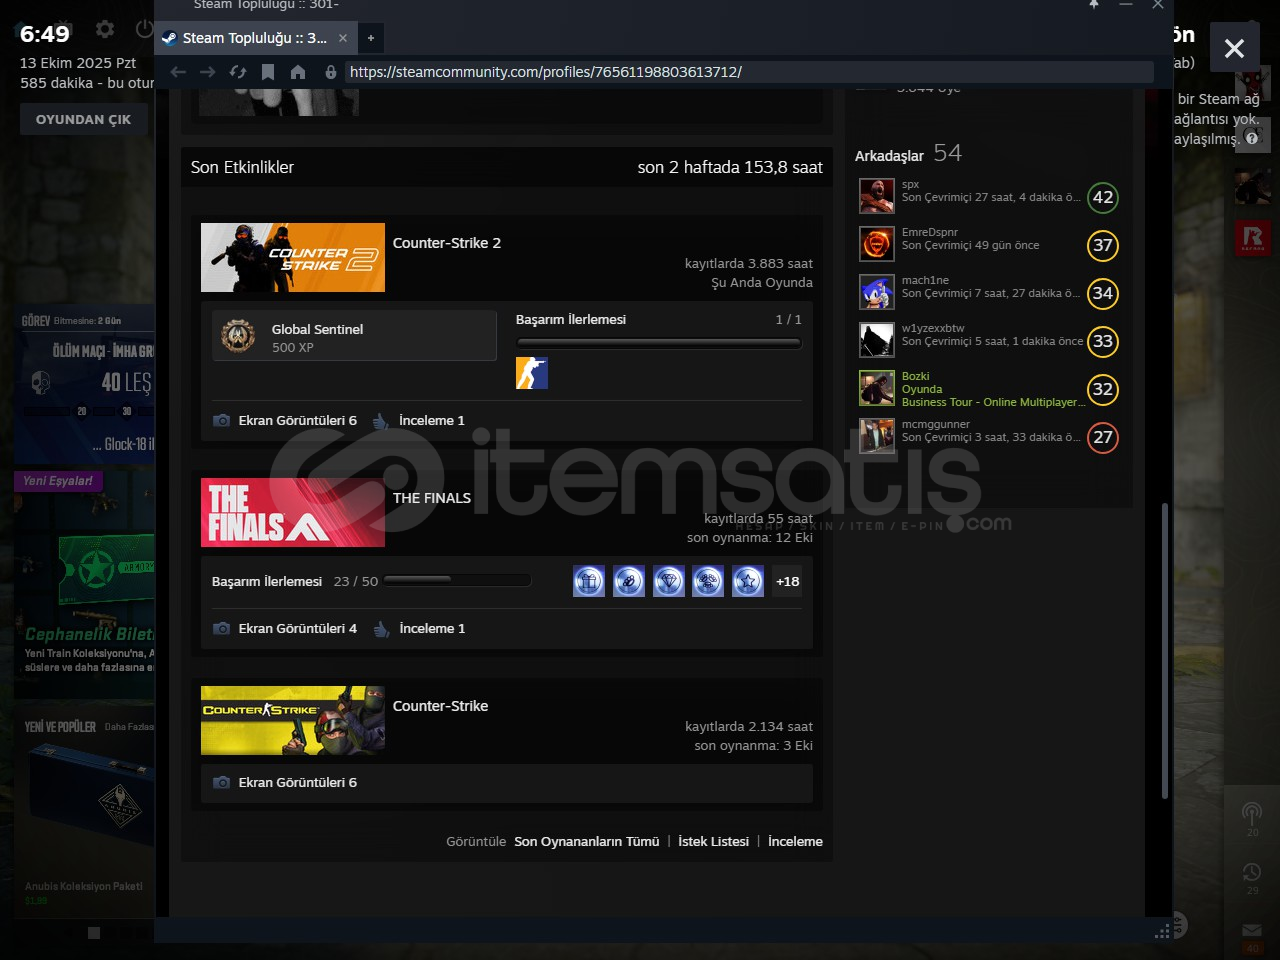Open the Global Sentinel badge
Image resolution: width=1280 pixels, height=960 pixels.
pyautogui.click(x=354, y=335)
